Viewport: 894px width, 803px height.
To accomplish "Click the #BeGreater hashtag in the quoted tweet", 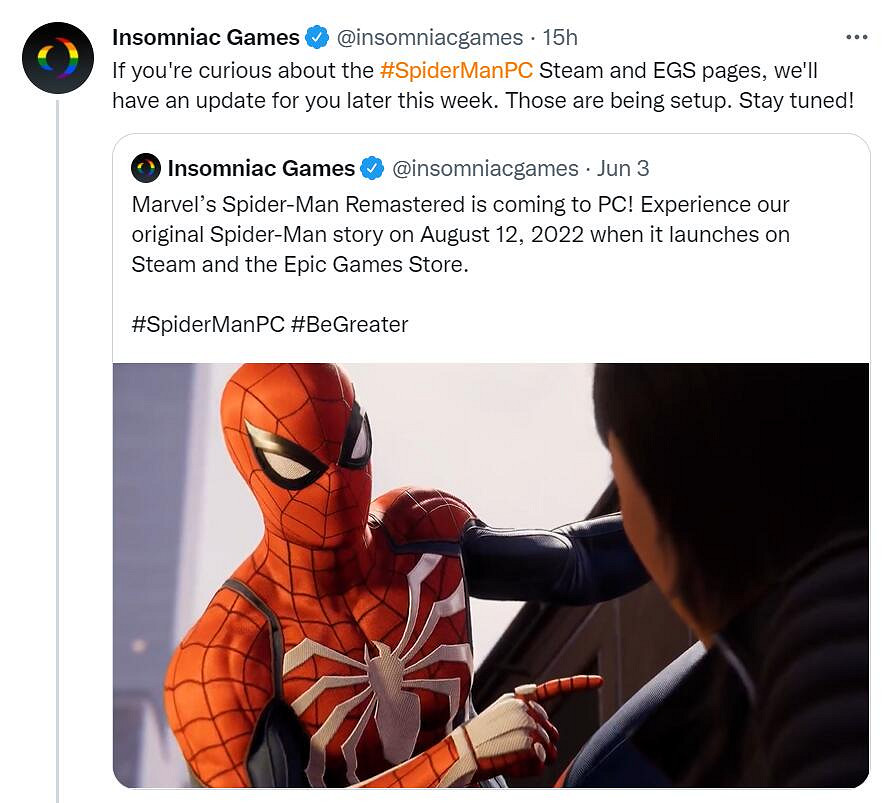I will (x=350, y=324).
